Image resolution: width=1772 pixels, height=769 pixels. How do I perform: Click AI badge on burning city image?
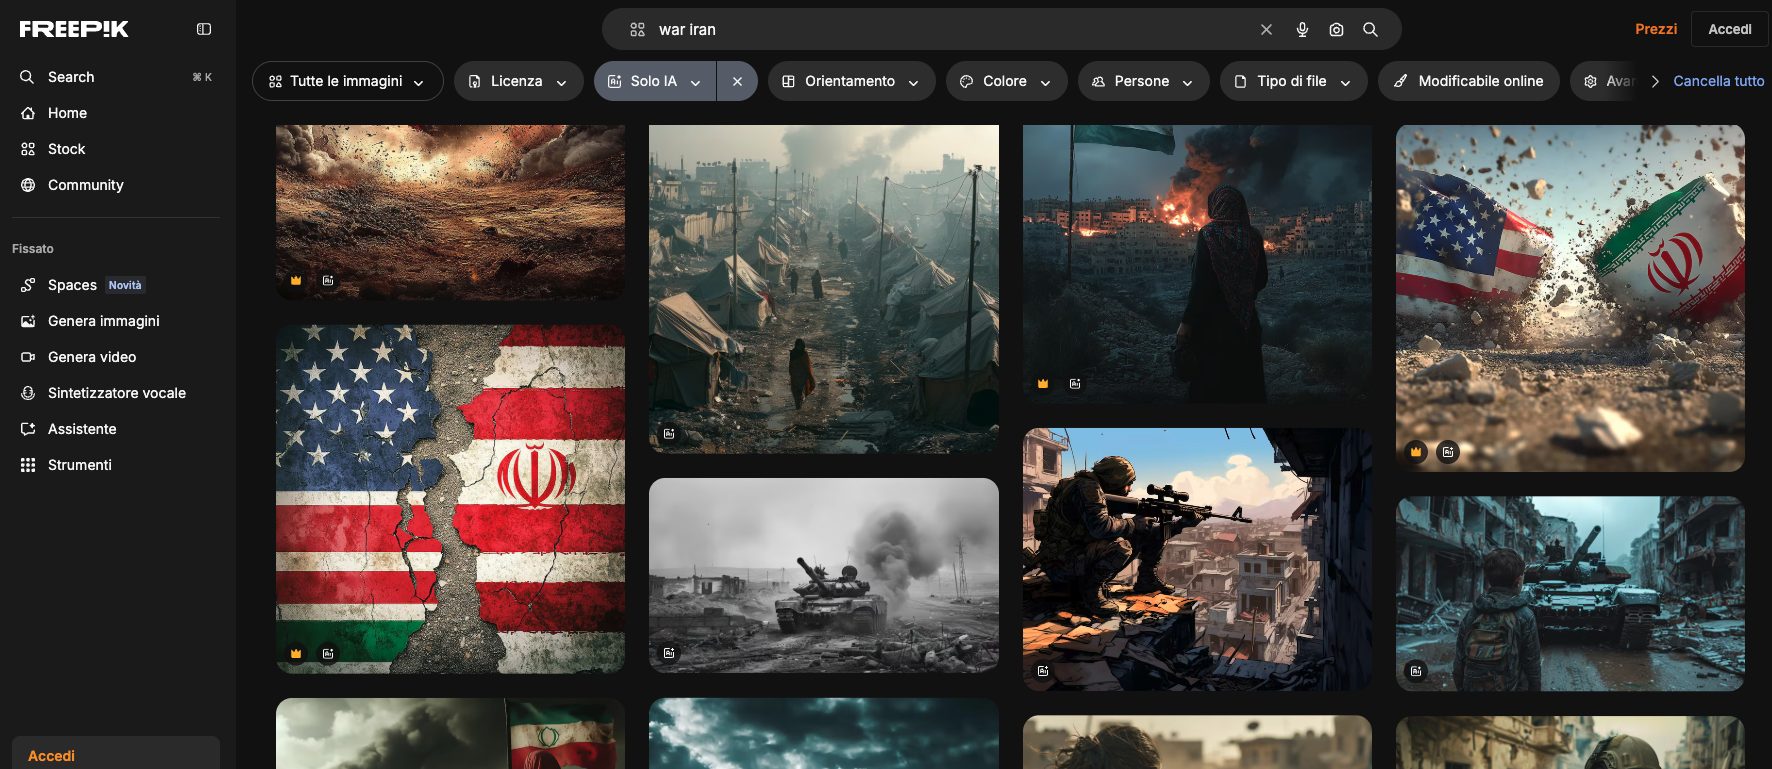1075,384
